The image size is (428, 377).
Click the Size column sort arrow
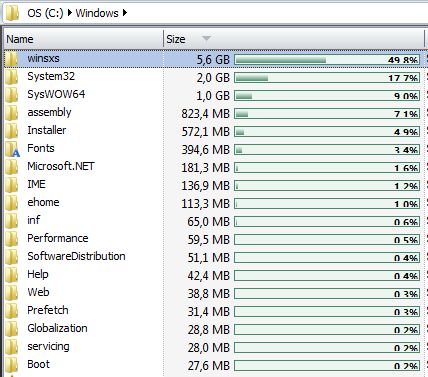(206, 39)
